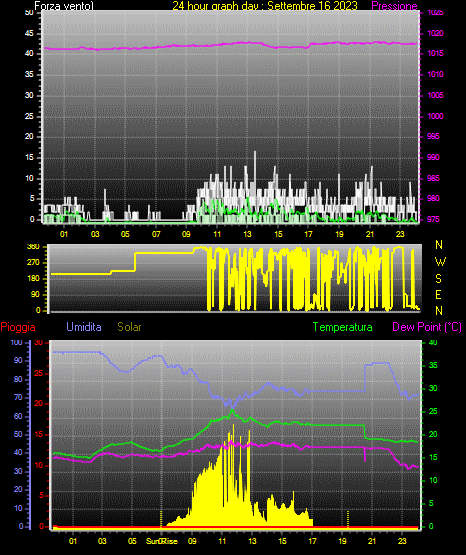The image size is (466, 555).
Task: Click the 'SunRise' marker label on time axis
Action: tap(162, 541)
